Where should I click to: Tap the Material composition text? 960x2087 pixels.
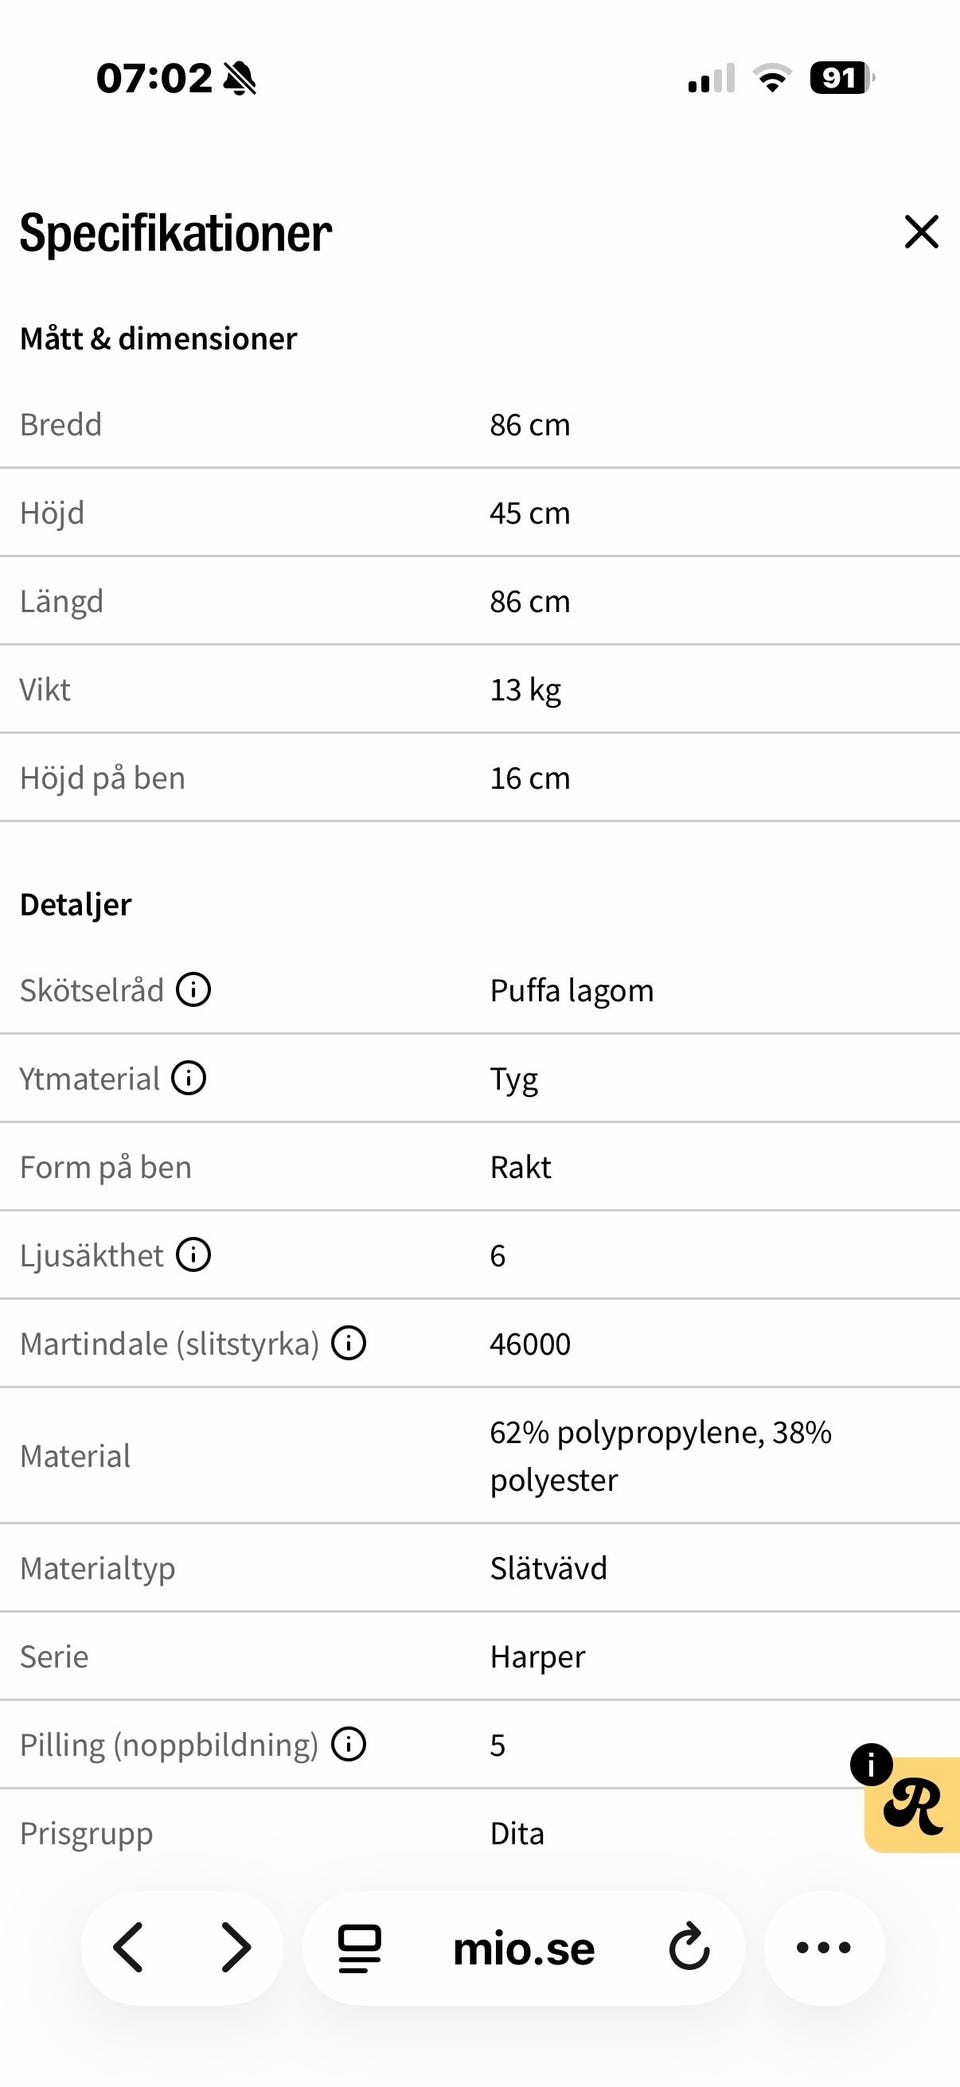pyautogui.click(x=660, y=1456)
